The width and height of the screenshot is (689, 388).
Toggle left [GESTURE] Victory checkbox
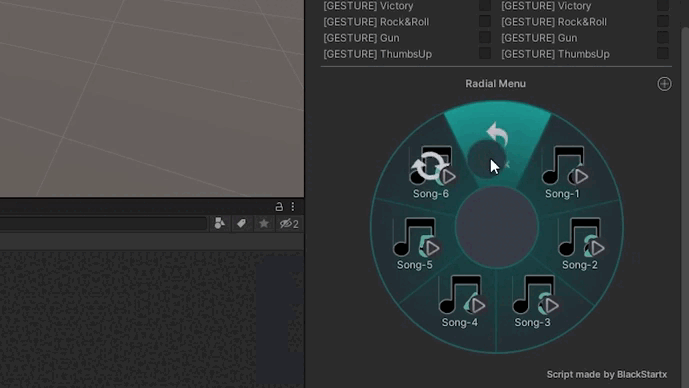pos(485,5)
